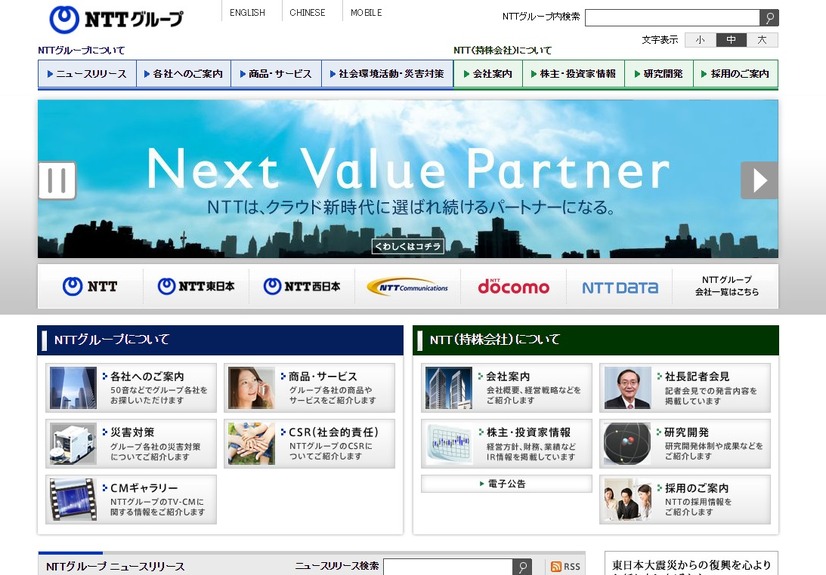Viewport: 826px width, 575px height.
Task: Open 研究開発 green navigation tab
Action: [659, 74]
